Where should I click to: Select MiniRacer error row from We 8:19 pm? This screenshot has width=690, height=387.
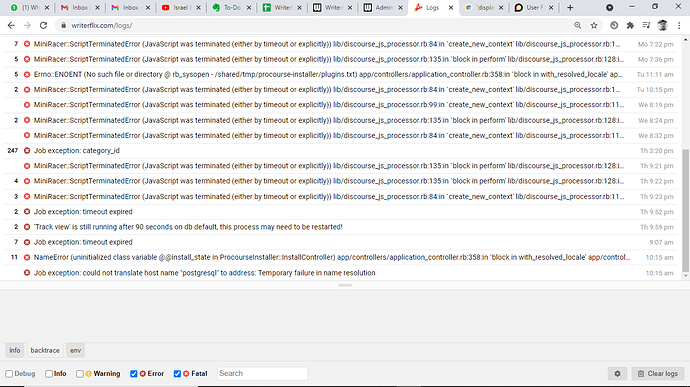(x=340, y=105)
